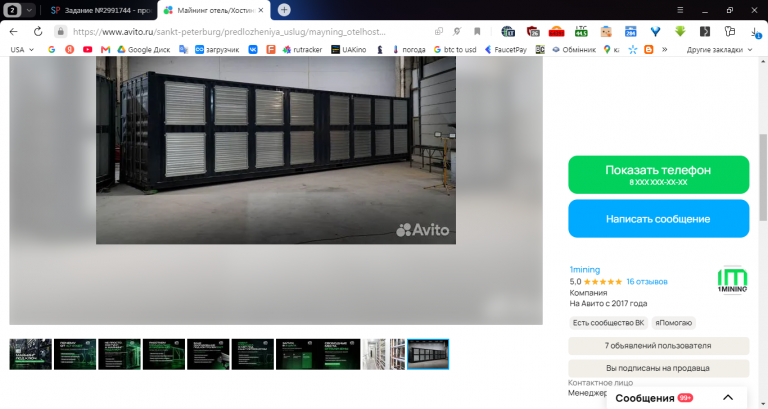Open the orange F bookmark icon
Viewport: 768px width, 409px height.
[x=270, y=49]
